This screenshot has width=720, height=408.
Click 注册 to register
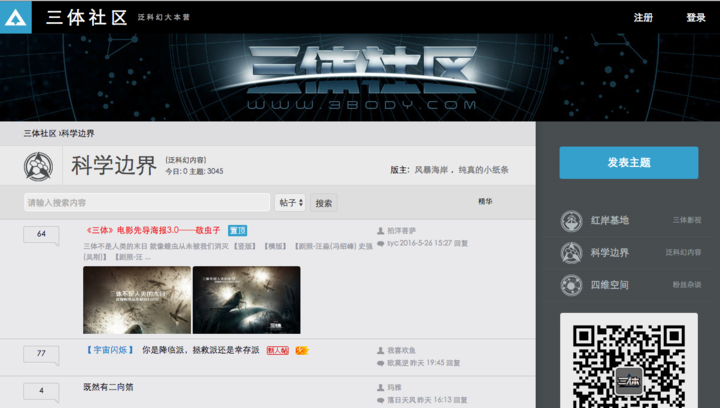643,17
